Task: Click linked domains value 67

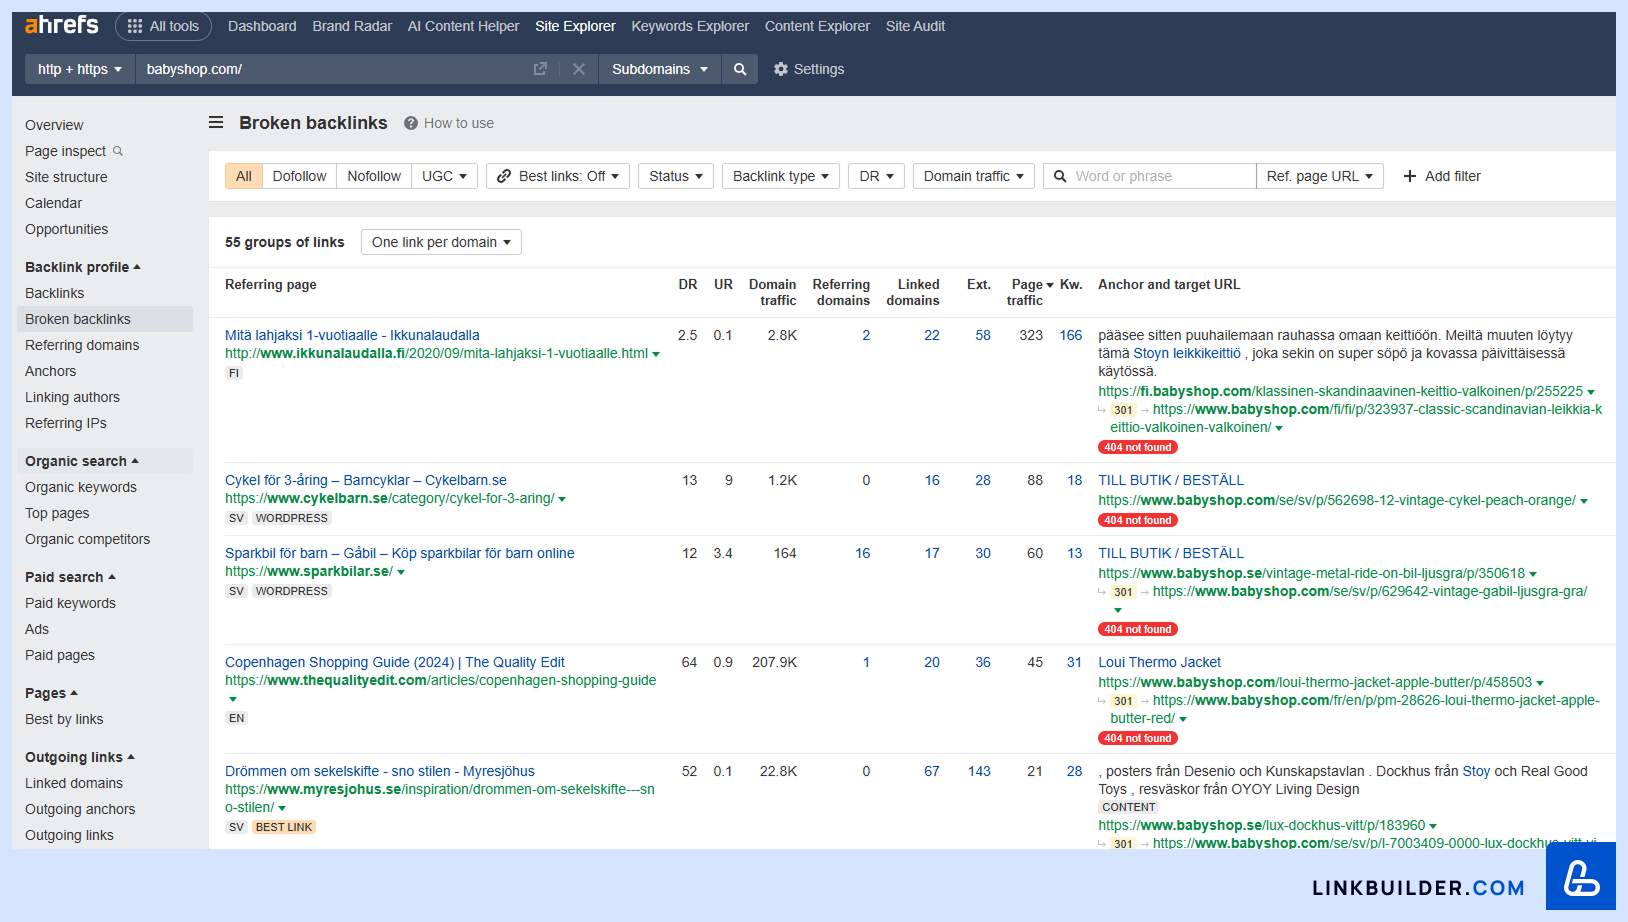Action: click(931, 771)
